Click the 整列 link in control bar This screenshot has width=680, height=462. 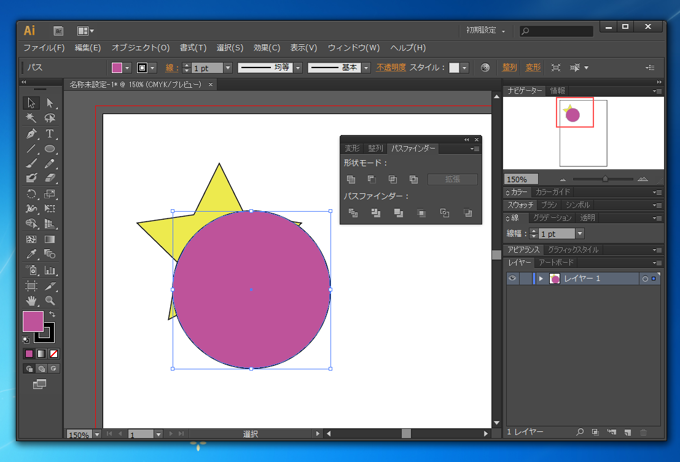click(x=510, y=68)
